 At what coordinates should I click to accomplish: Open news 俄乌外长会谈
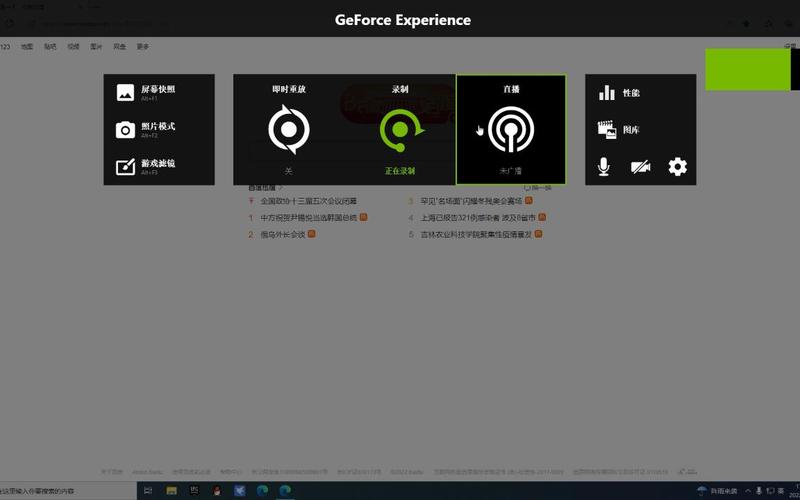283,234
